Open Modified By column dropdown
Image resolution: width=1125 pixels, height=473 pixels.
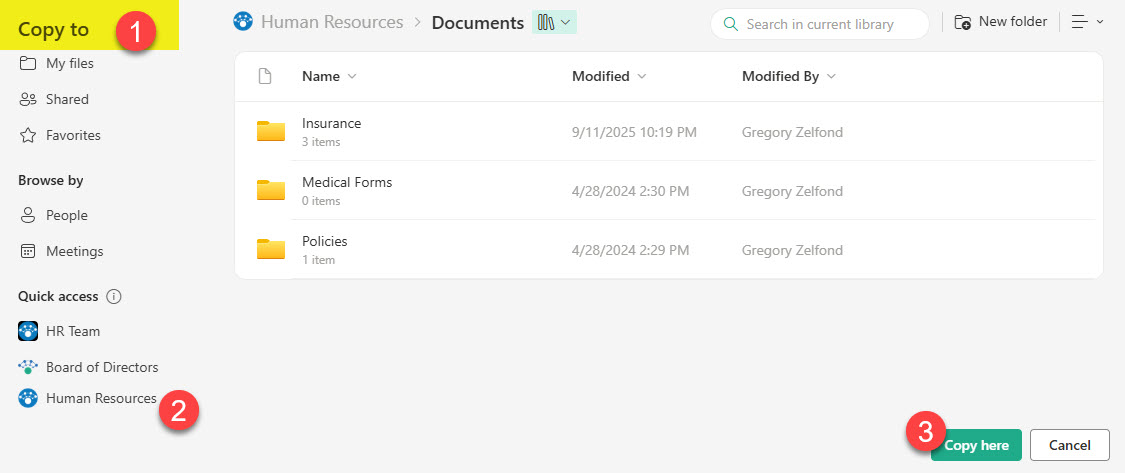tap(831, 76)
